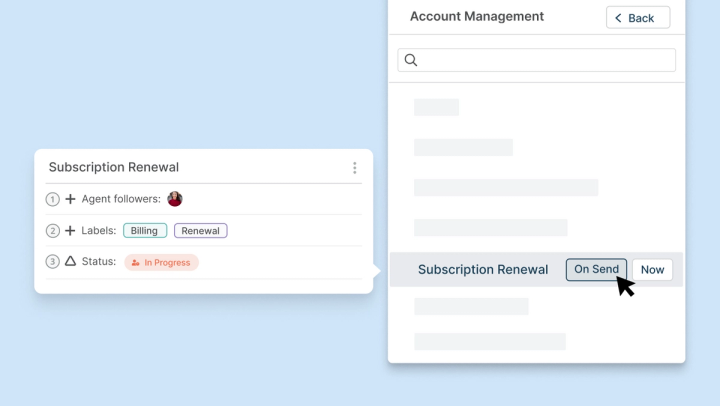Screen dimensions: 720x406
Task: Click the person icon in In Progress badge
Action: [136, 263]
